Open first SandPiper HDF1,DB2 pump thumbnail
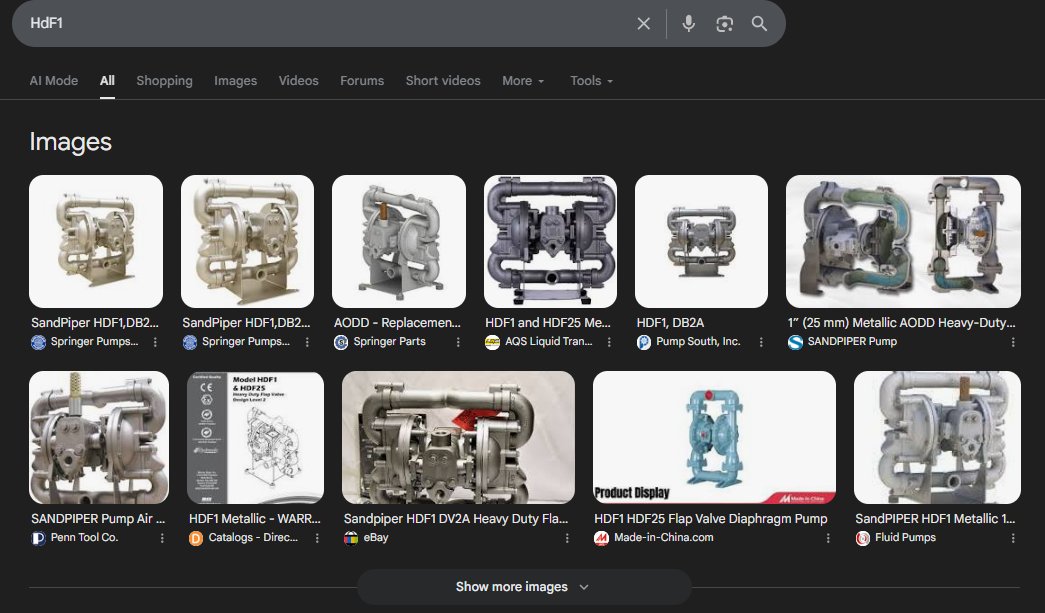 96,241
